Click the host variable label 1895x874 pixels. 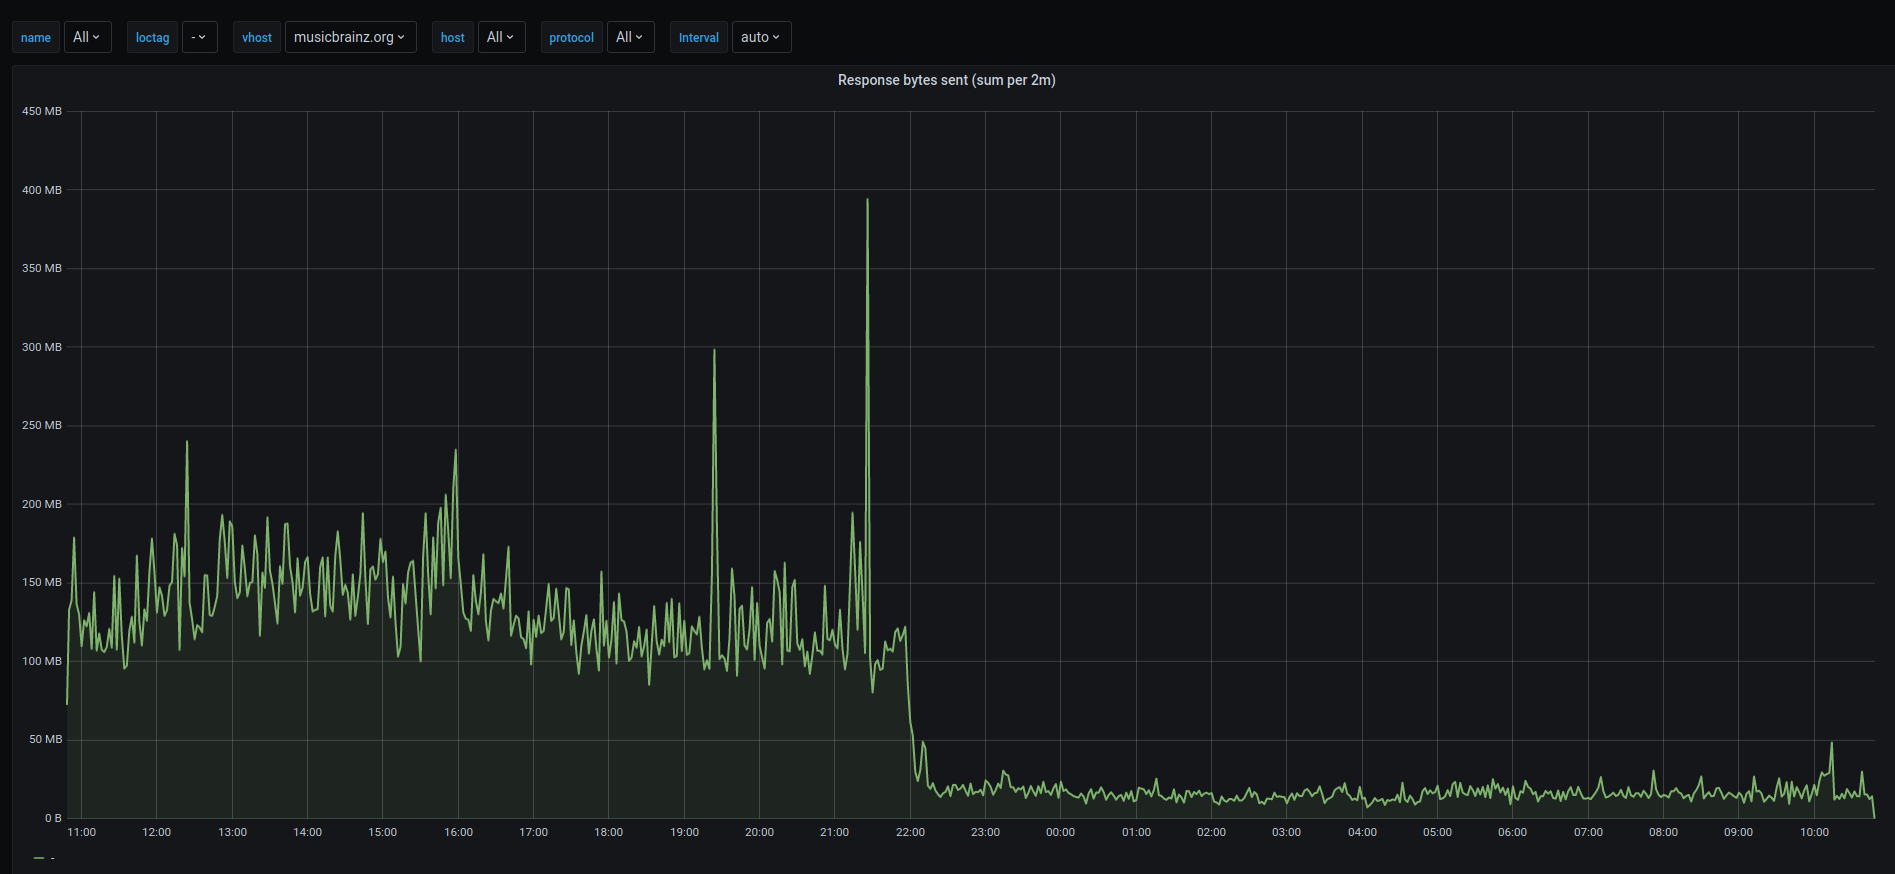point(452,37)
